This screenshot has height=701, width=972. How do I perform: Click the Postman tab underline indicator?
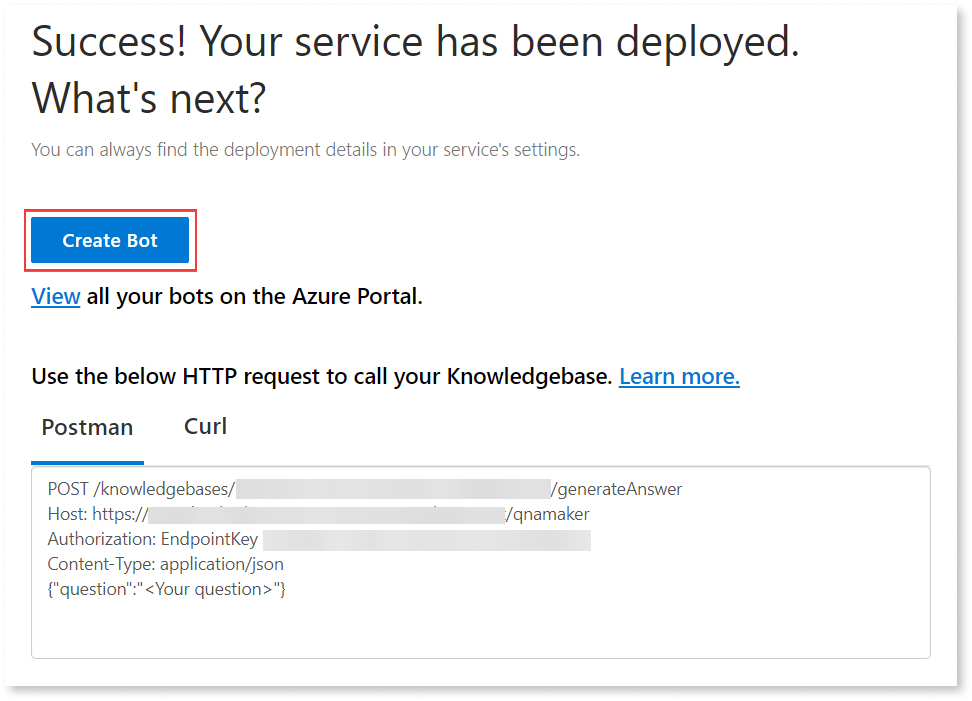click(87, 460)
